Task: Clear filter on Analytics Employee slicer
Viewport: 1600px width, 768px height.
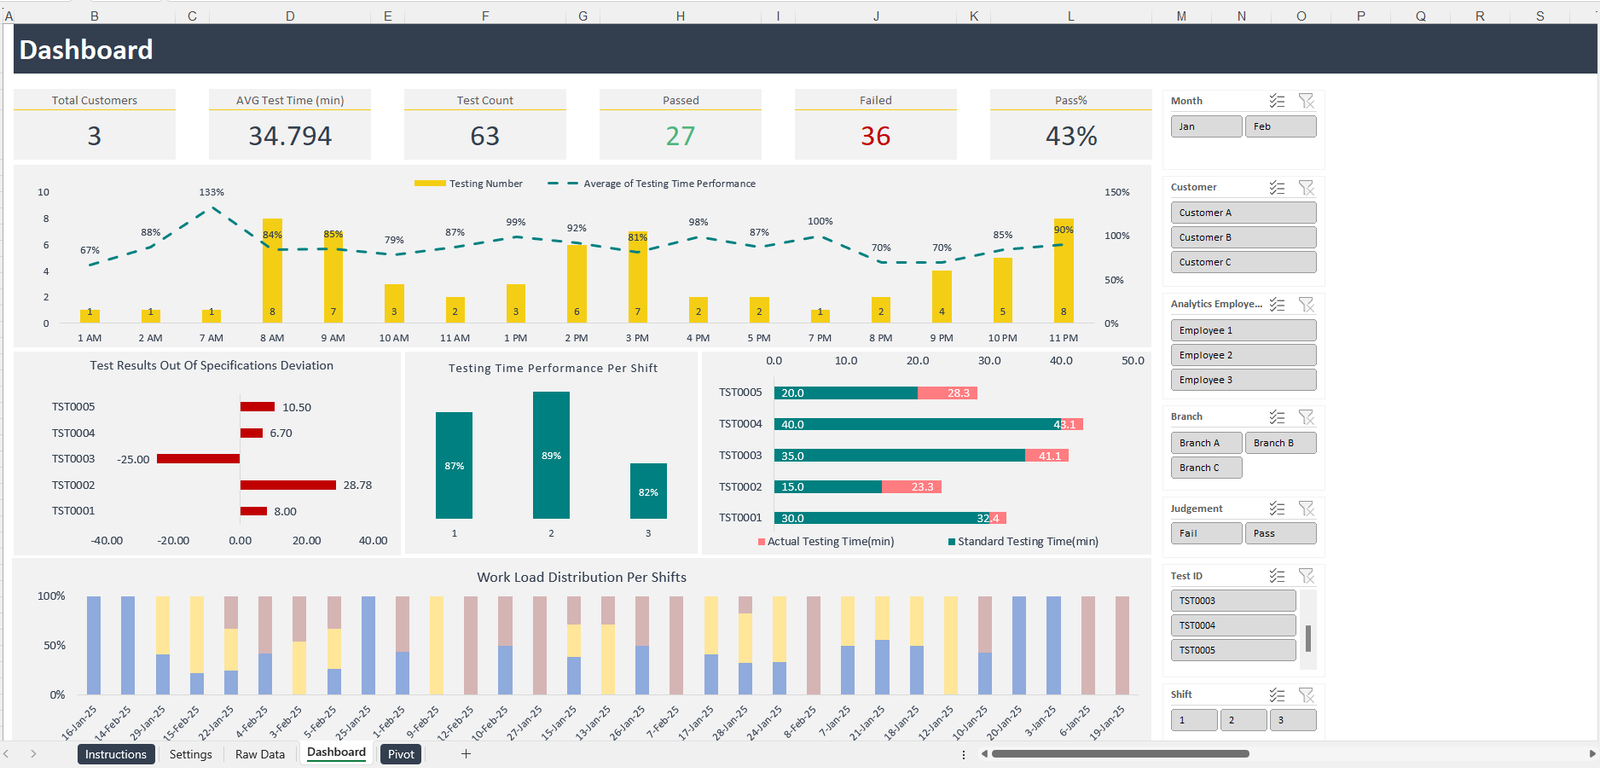Action: (1306, 304)
